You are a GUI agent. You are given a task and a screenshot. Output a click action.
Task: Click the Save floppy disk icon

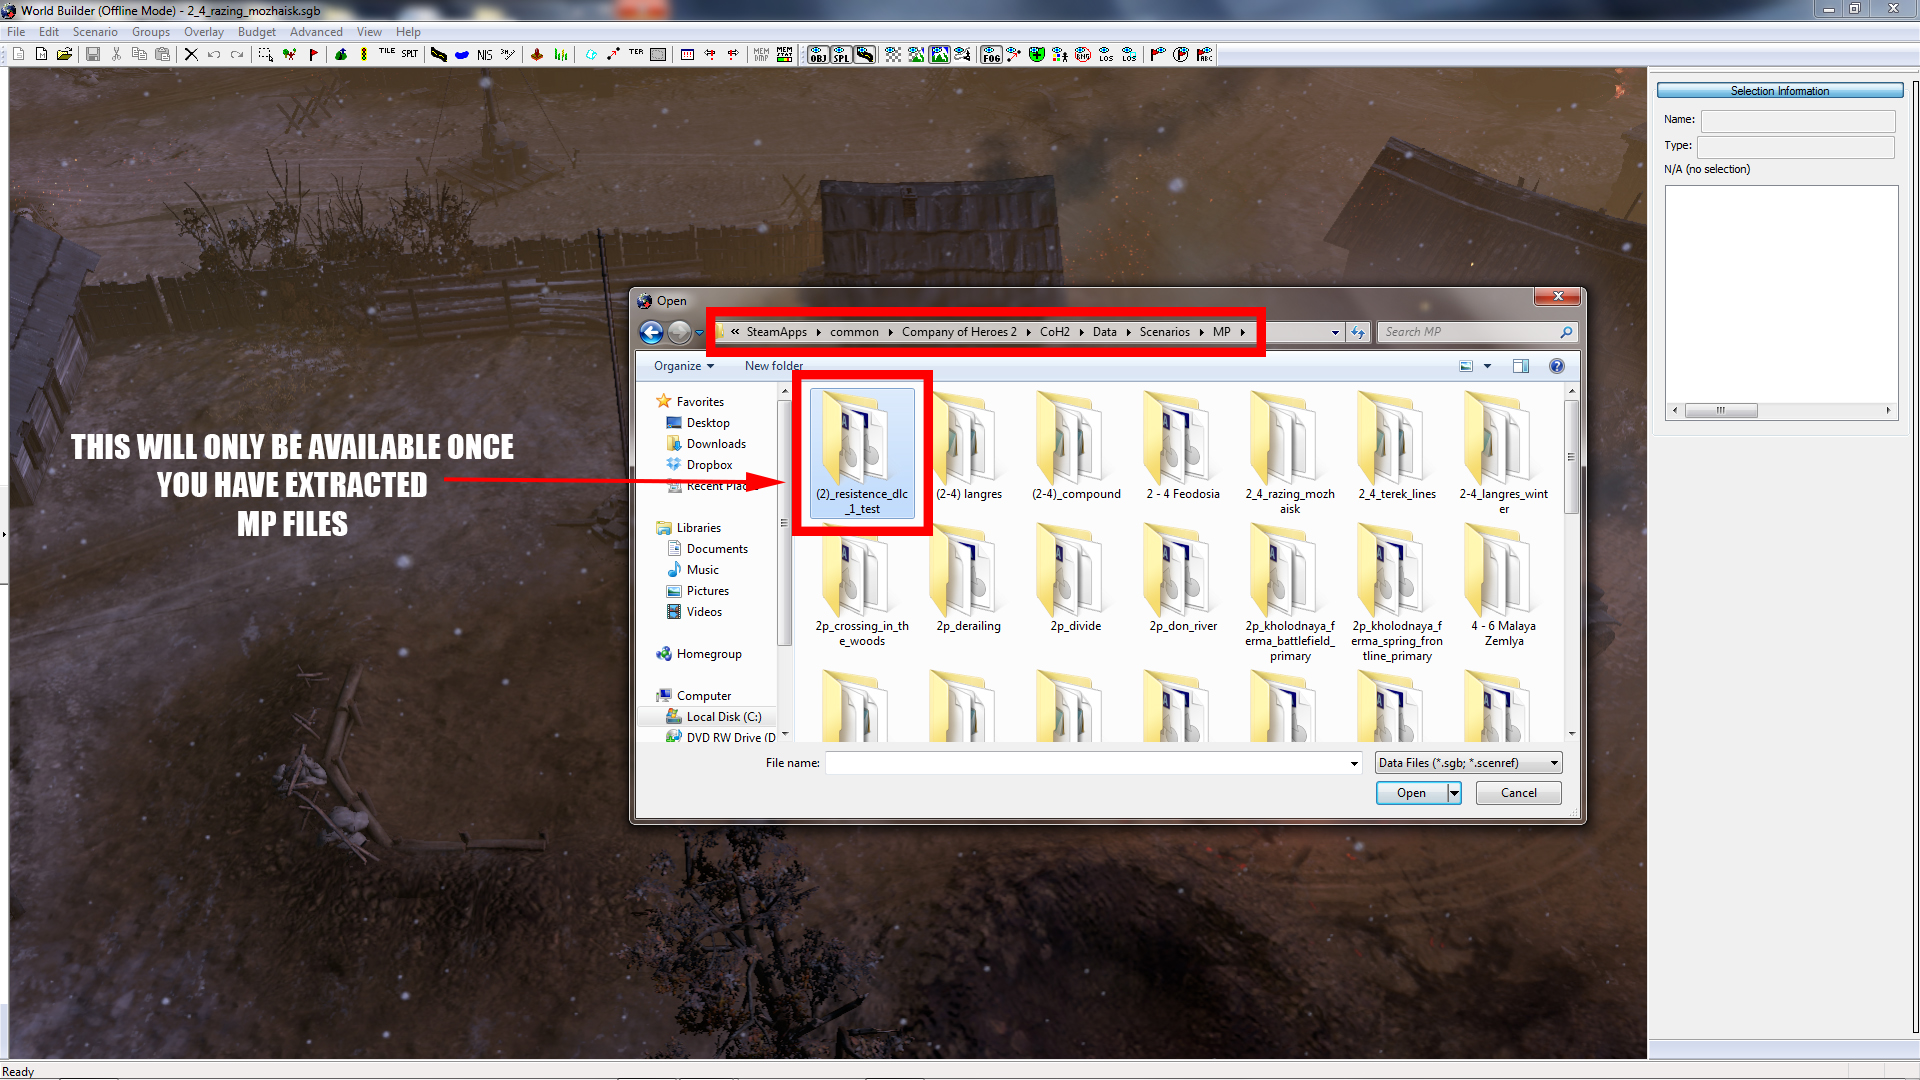click(93, 54)
